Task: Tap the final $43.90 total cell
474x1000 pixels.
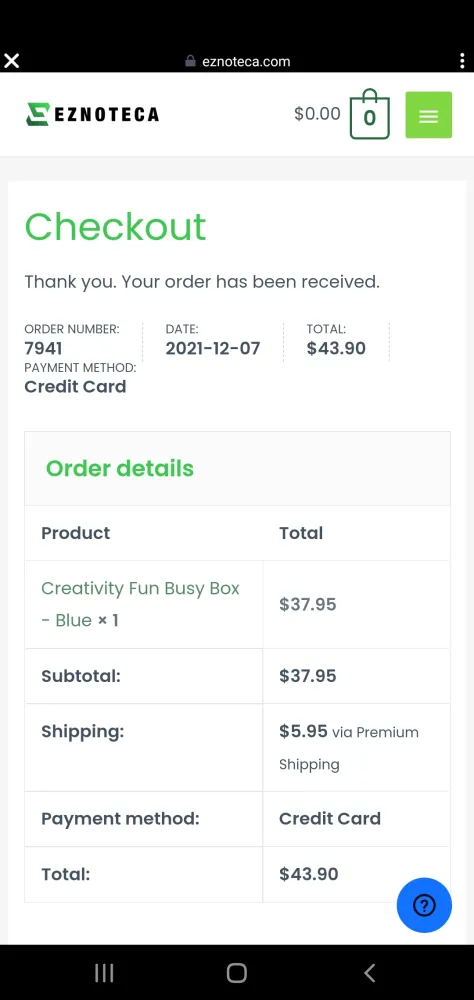Action: (x=356, y=874)
